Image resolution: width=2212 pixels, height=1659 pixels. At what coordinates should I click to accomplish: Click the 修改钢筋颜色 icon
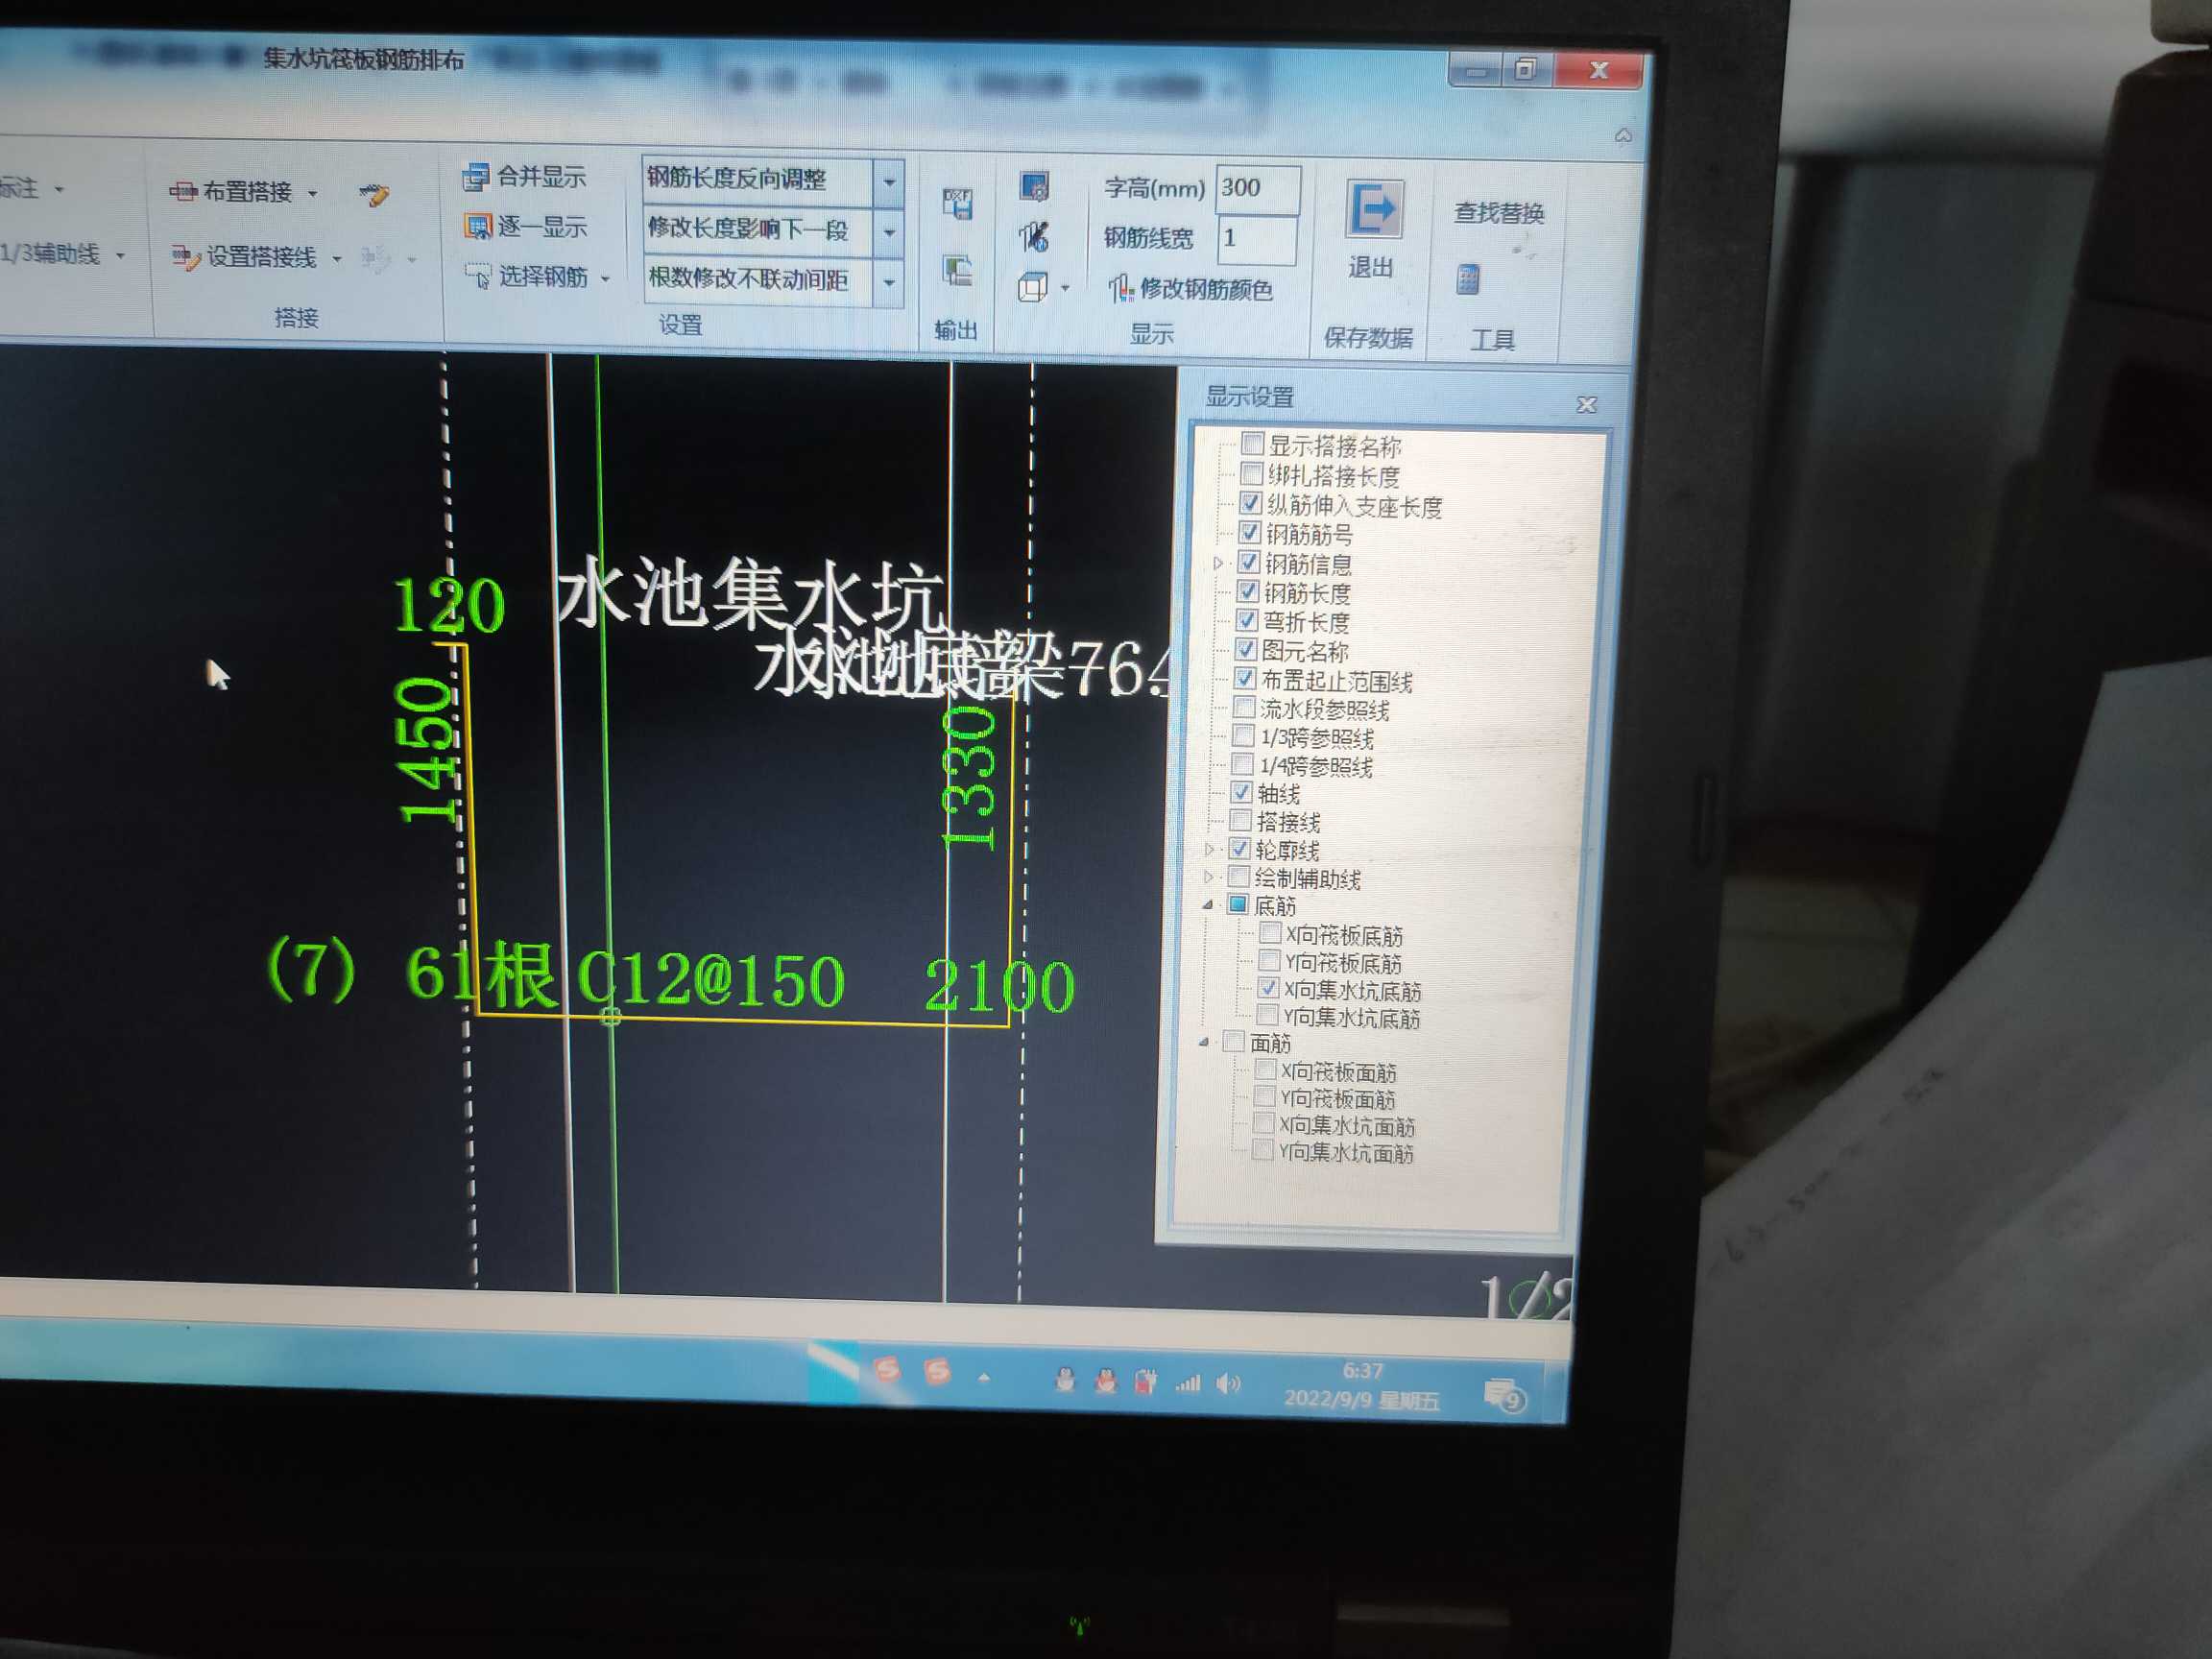(x=1121, y=289)
